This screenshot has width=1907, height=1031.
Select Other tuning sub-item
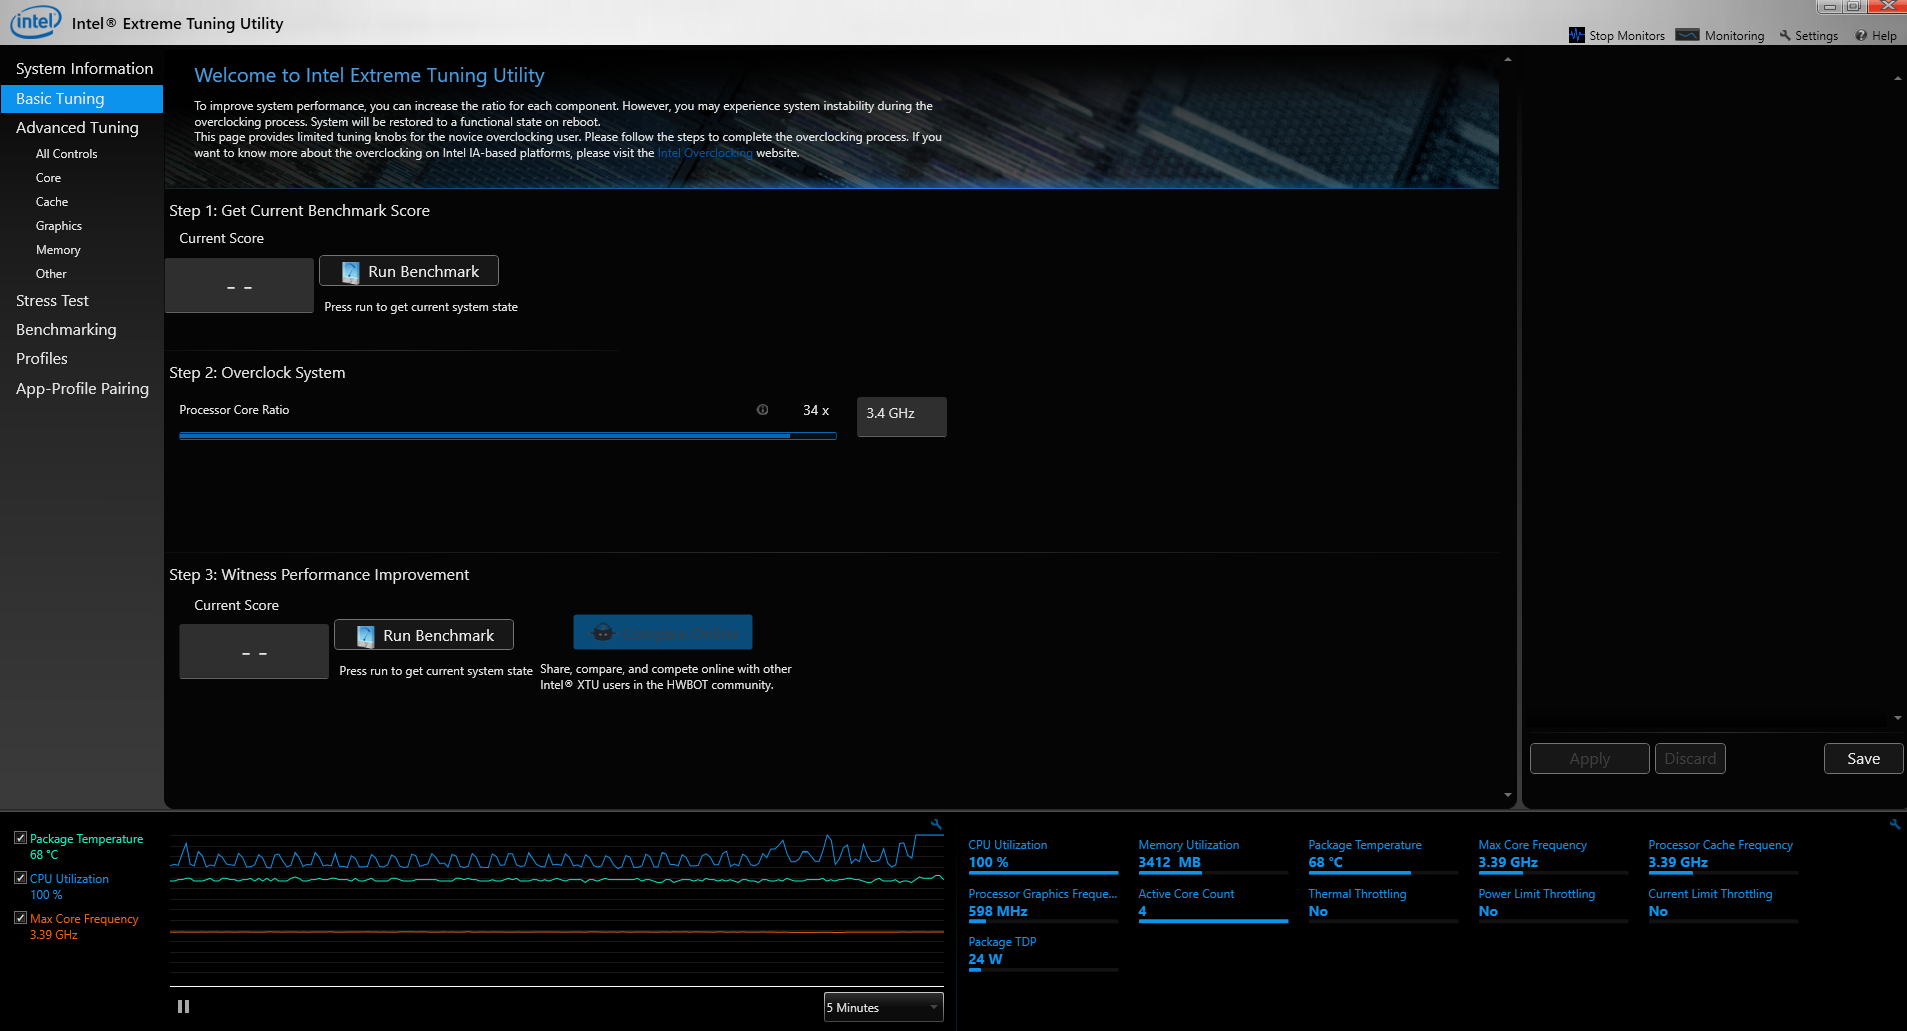coord(51,274)
